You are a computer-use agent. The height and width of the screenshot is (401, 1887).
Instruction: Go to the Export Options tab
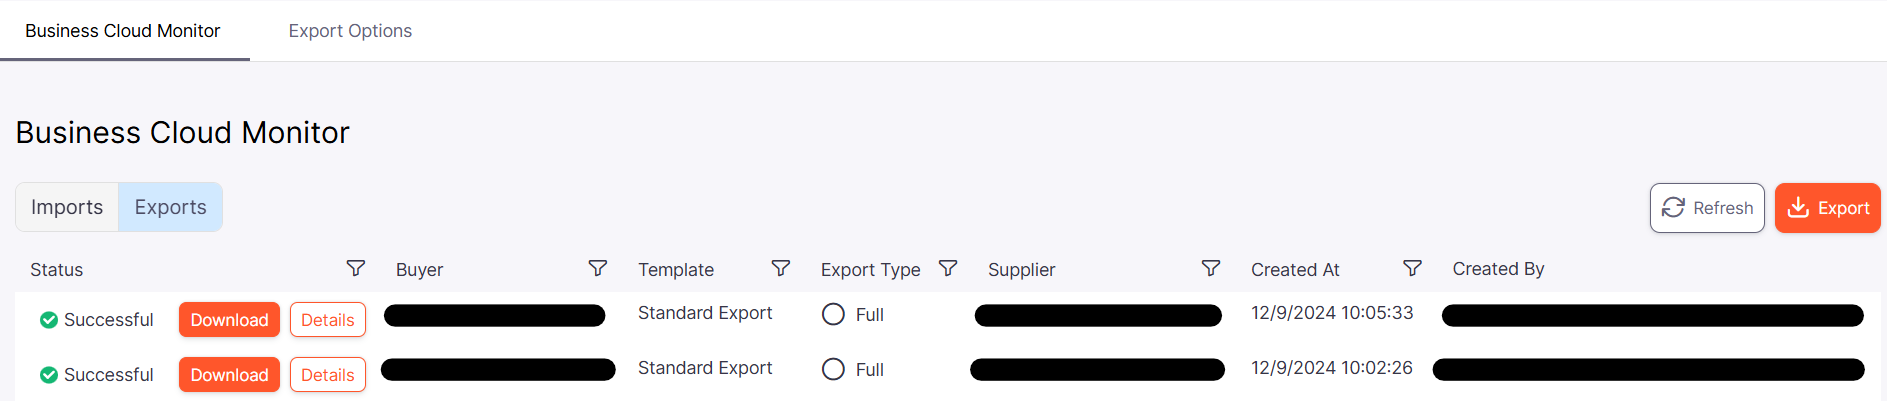tap(350, 31)
